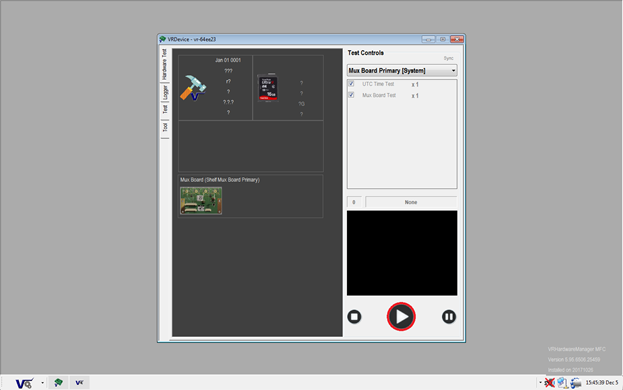Switch to the Hardware Test tab

(x=165, y=65)
